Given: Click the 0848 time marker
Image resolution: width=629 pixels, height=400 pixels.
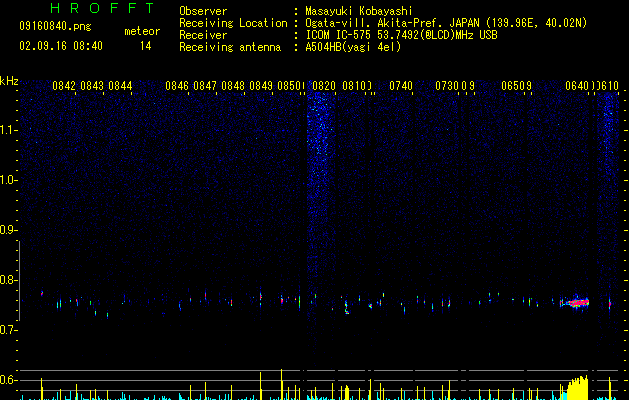Looking at the screenshot, I should 233,86.
